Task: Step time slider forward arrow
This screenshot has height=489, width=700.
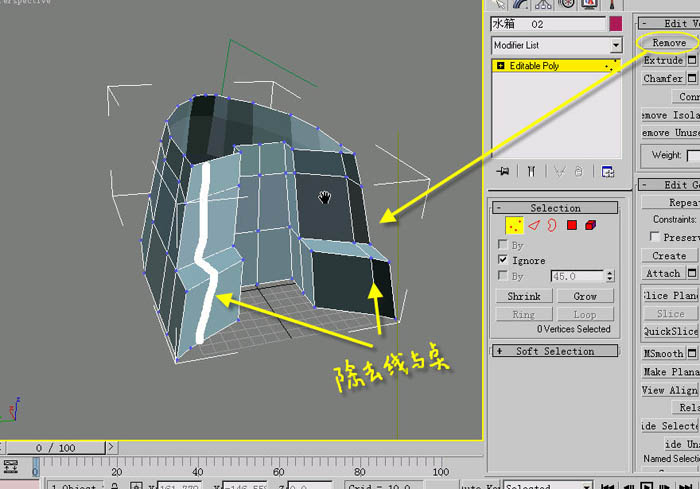Action: tap(112, 447)
